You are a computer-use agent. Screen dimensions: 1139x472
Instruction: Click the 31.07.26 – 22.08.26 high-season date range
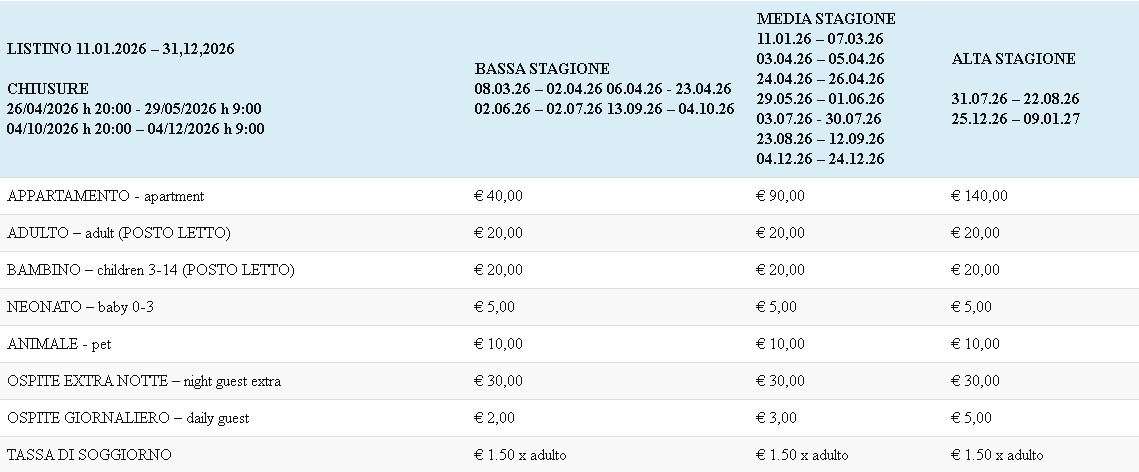[1015, 99]
